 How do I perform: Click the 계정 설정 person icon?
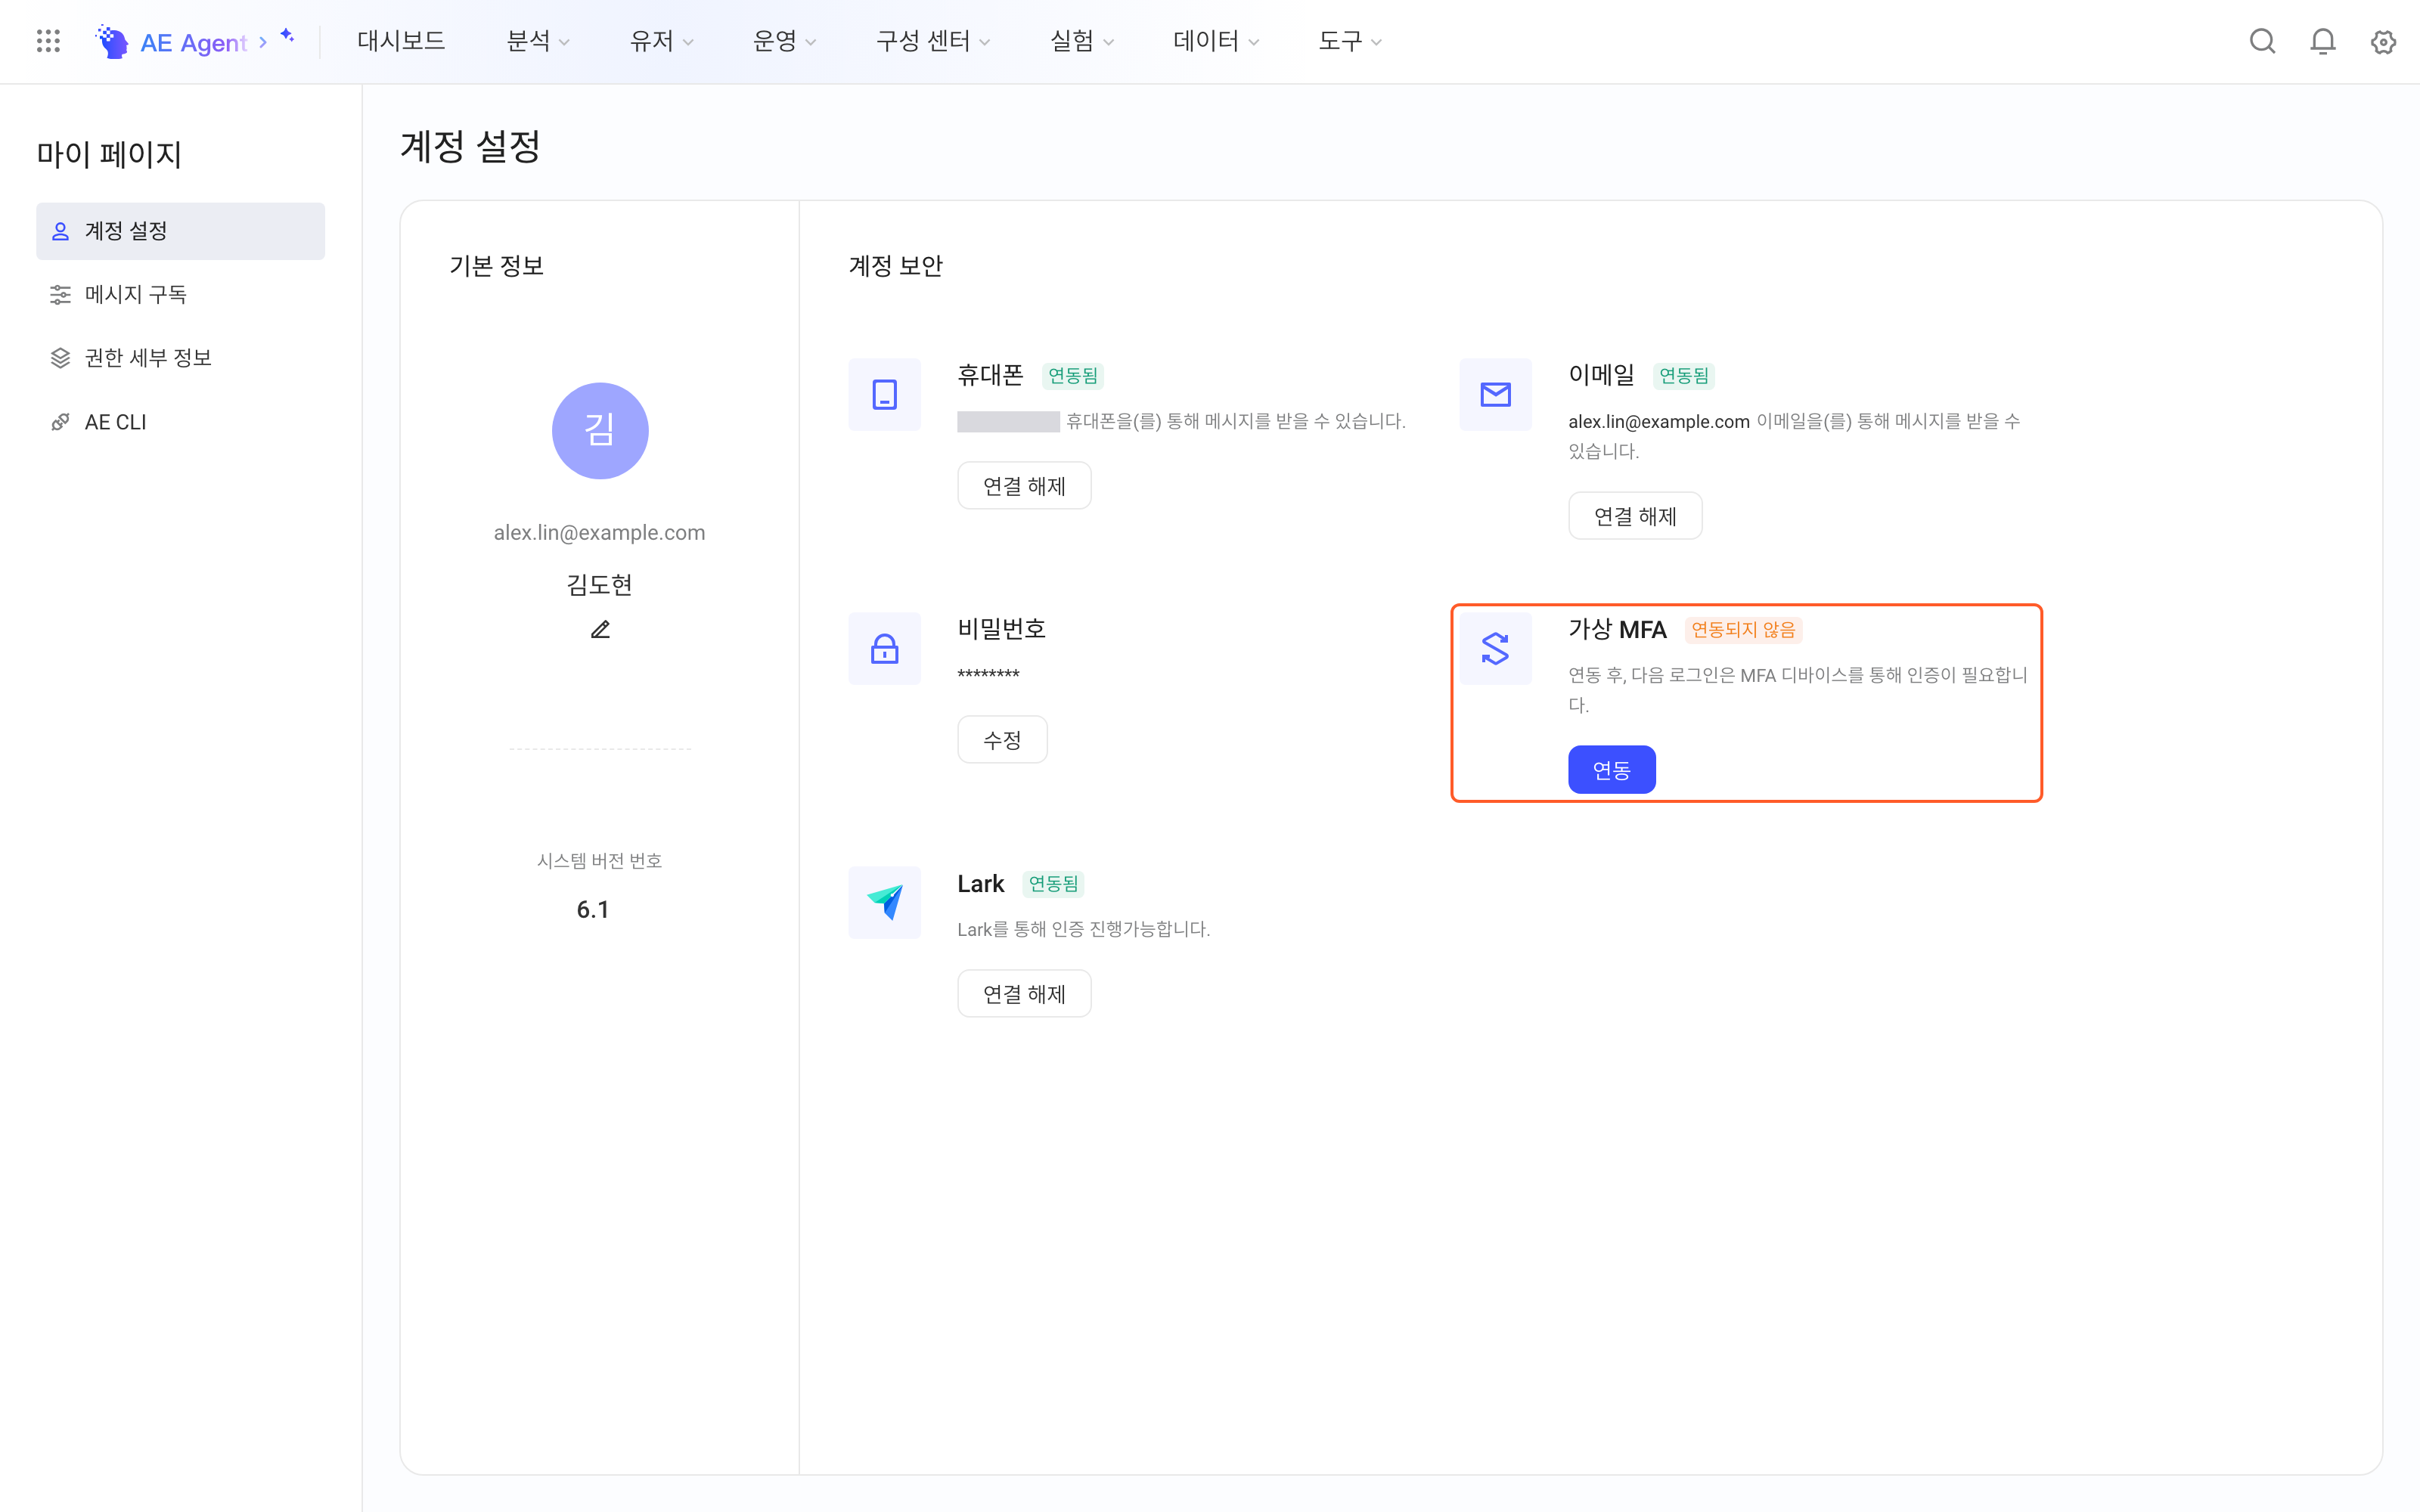pyautogui.click(x=60, y=231)
